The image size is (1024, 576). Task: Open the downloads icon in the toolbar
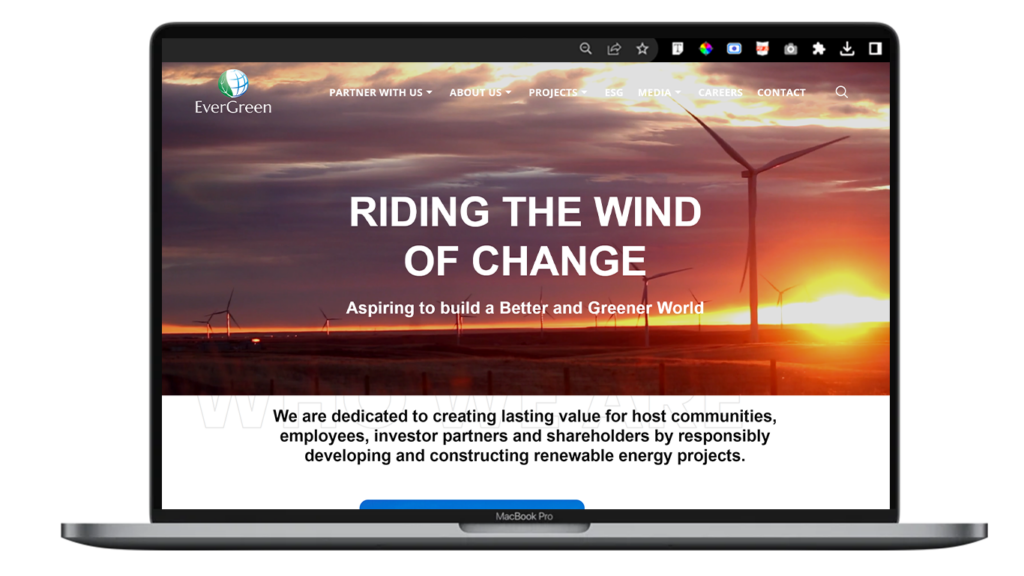(x=848, y=47)
